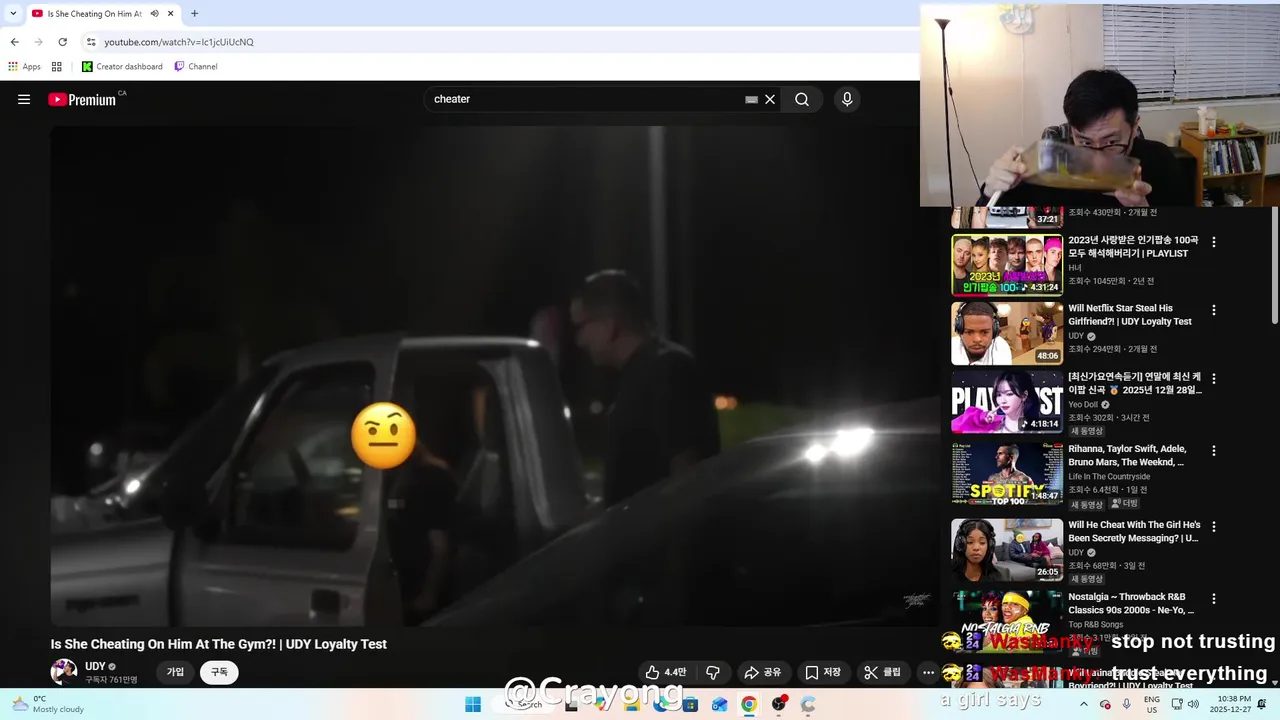The image size is (1280, 720).
Task: Open Creator dashboard bookmark
Action: 122,66
